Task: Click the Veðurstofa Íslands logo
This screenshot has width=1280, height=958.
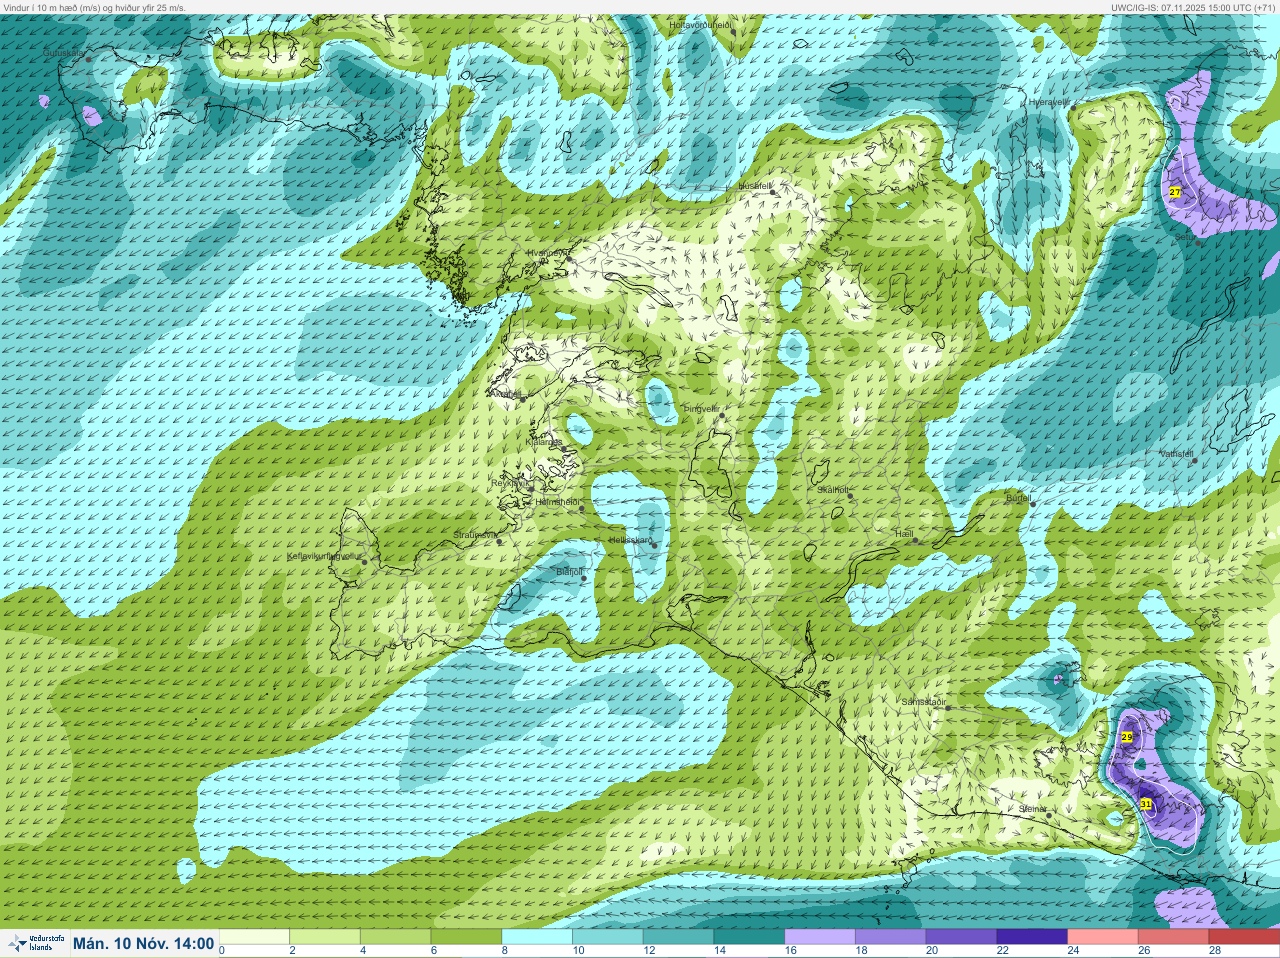Action: 36,943
